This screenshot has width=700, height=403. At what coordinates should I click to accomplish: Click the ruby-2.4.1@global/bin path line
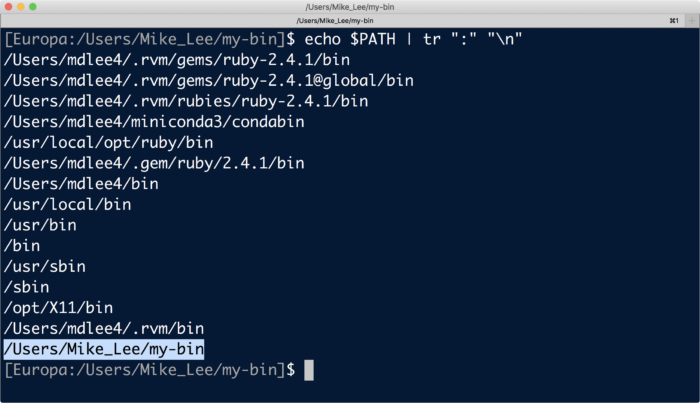(208, 80)
